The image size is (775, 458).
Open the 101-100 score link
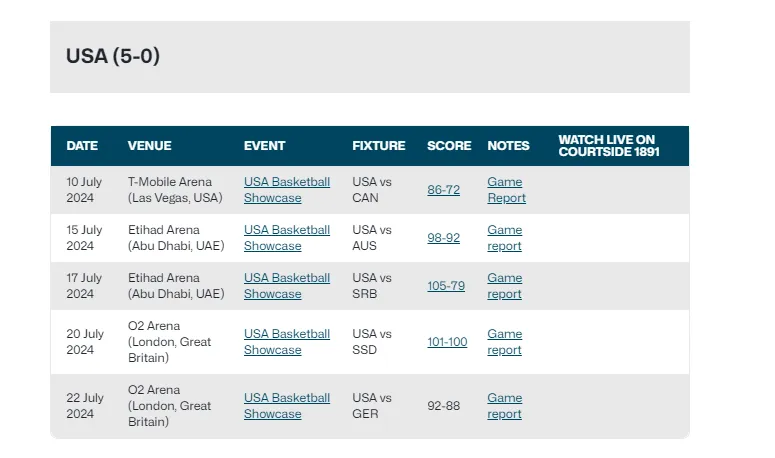click(x=447, y=341)
